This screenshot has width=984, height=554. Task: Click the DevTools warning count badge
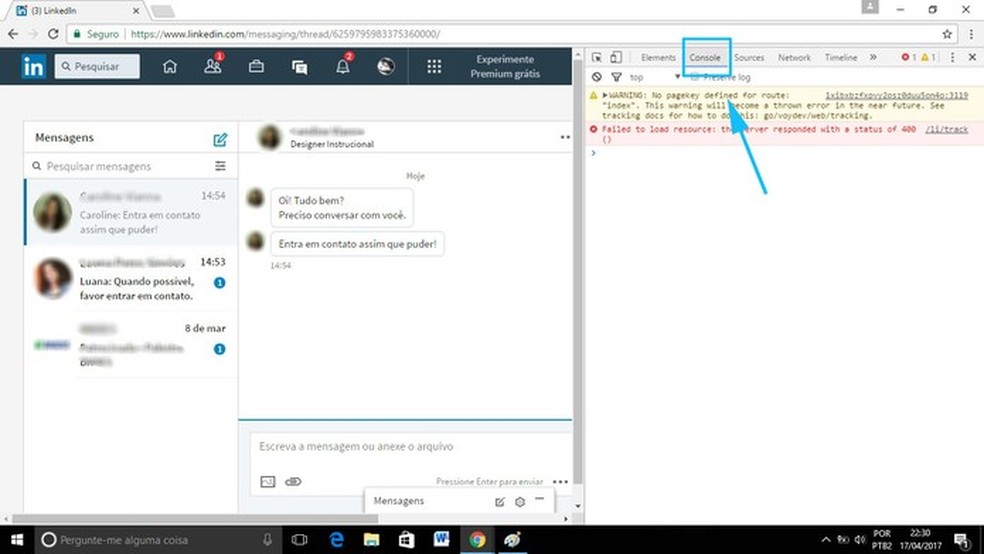click(928, 57)
